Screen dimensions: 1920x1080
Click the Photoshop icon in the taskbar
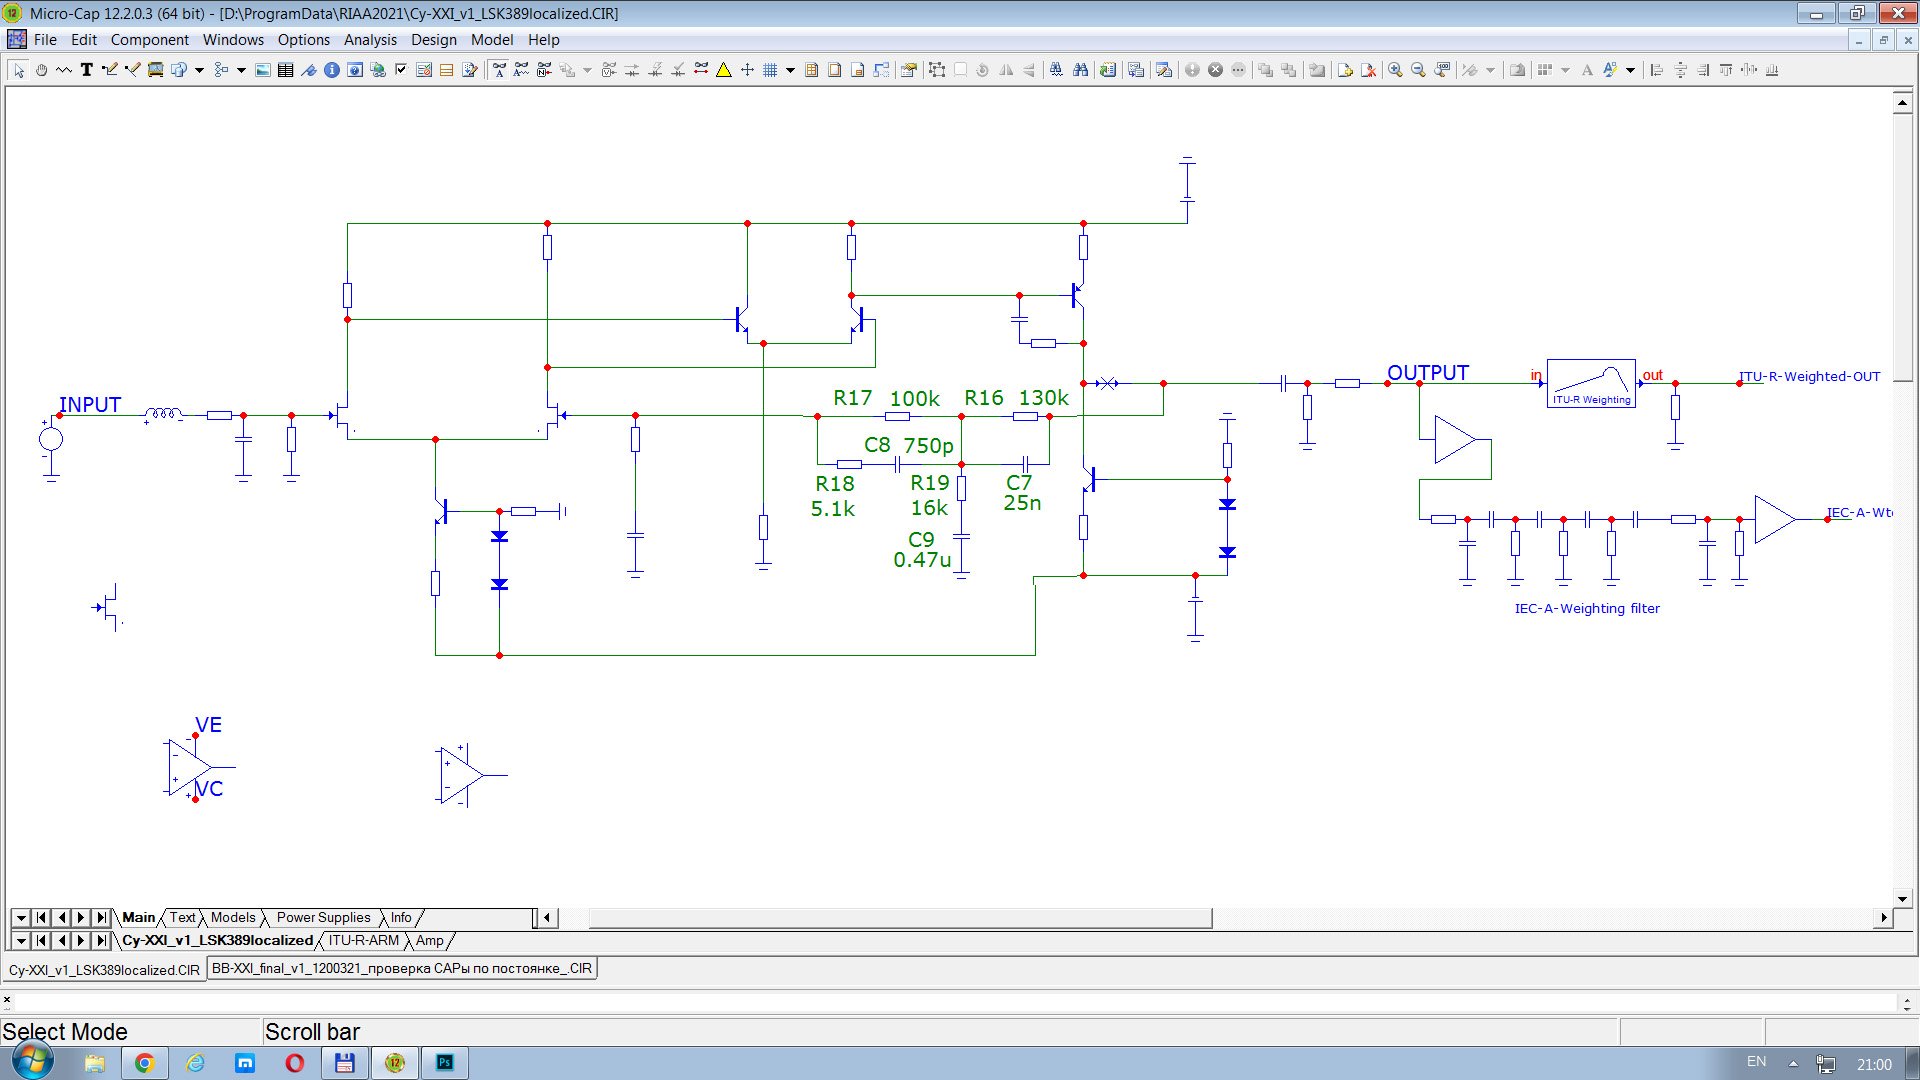point(445,1063)
